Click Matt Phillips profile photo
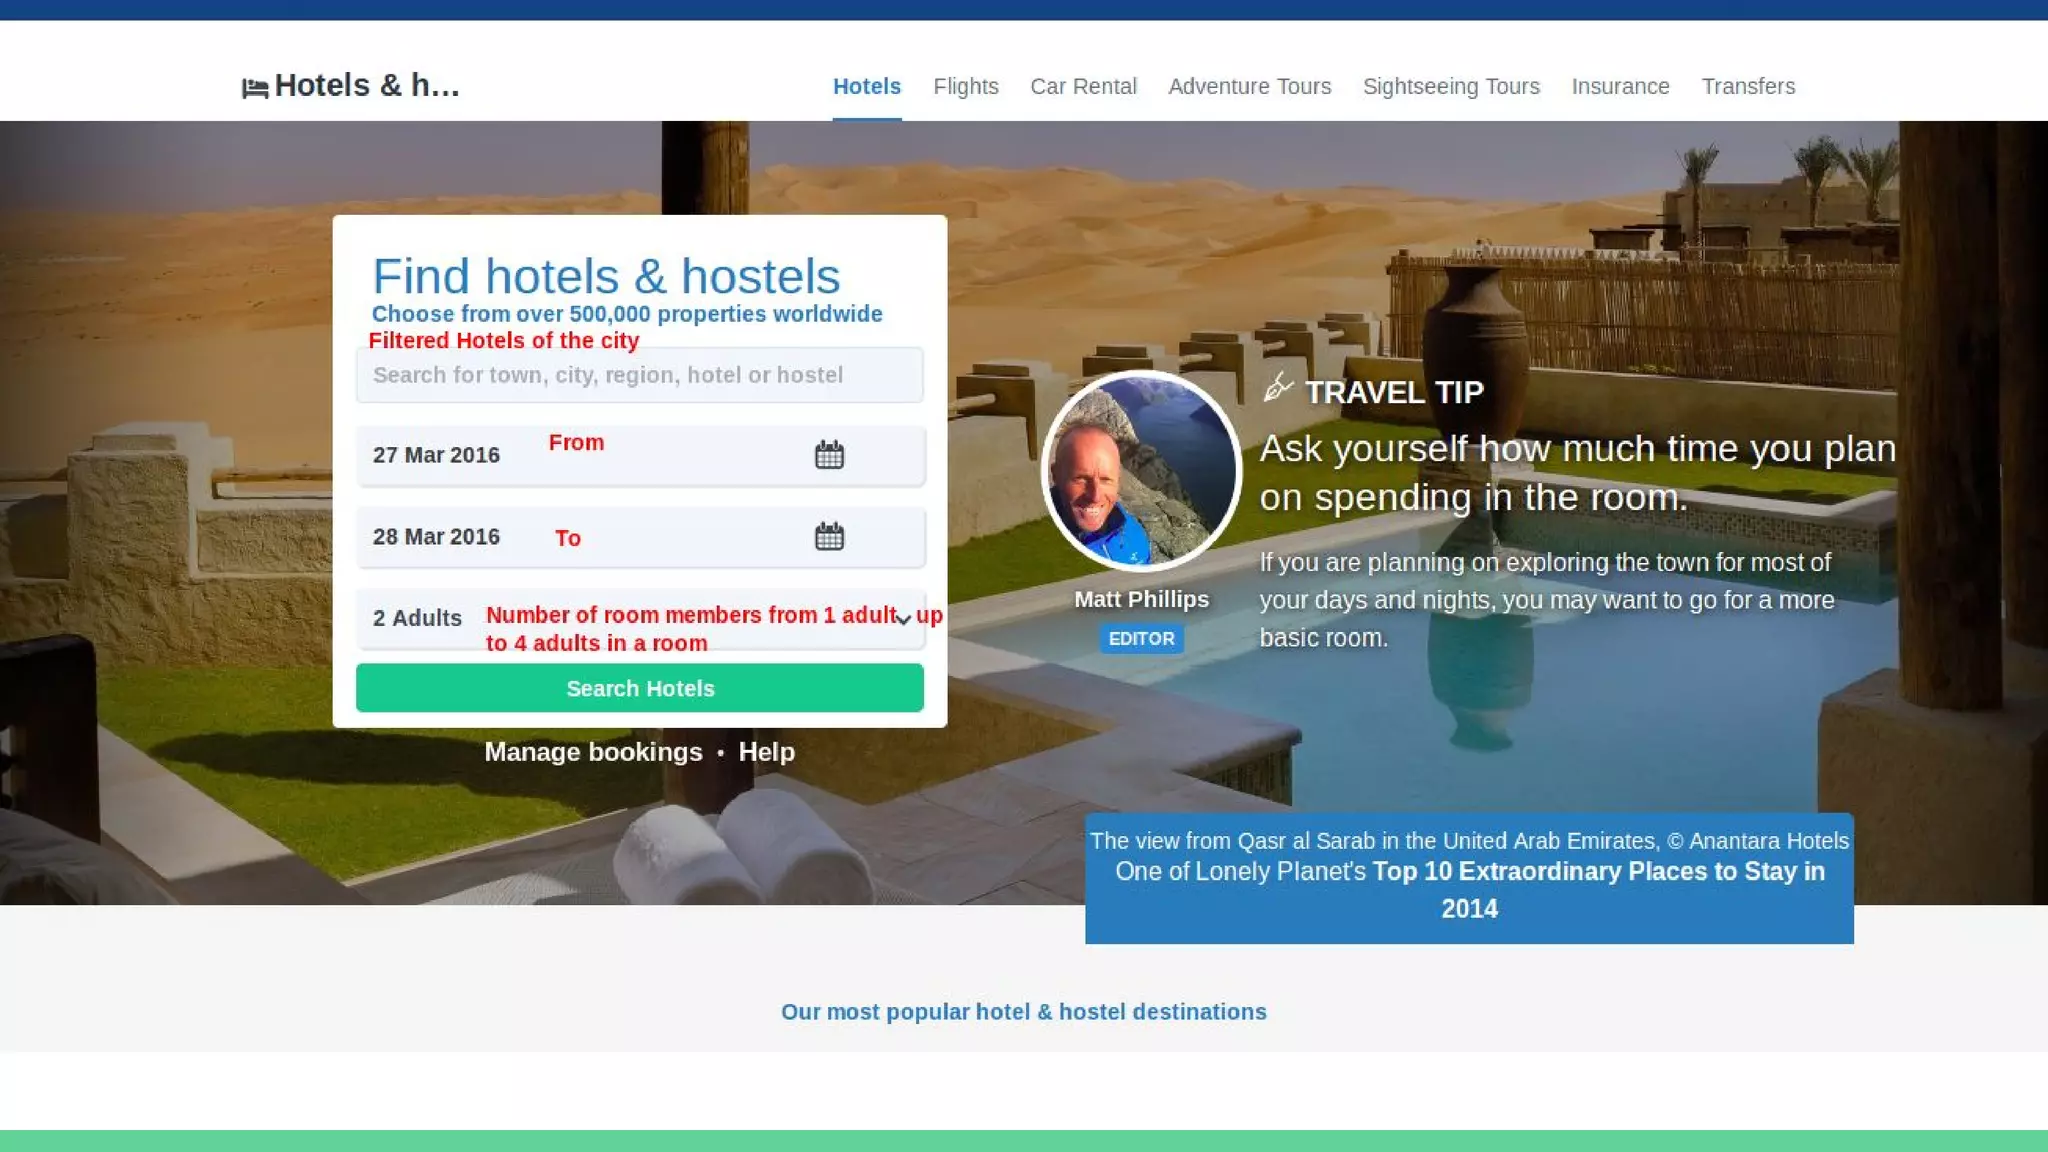2048x1152 pixels. tap(1141, 470)
